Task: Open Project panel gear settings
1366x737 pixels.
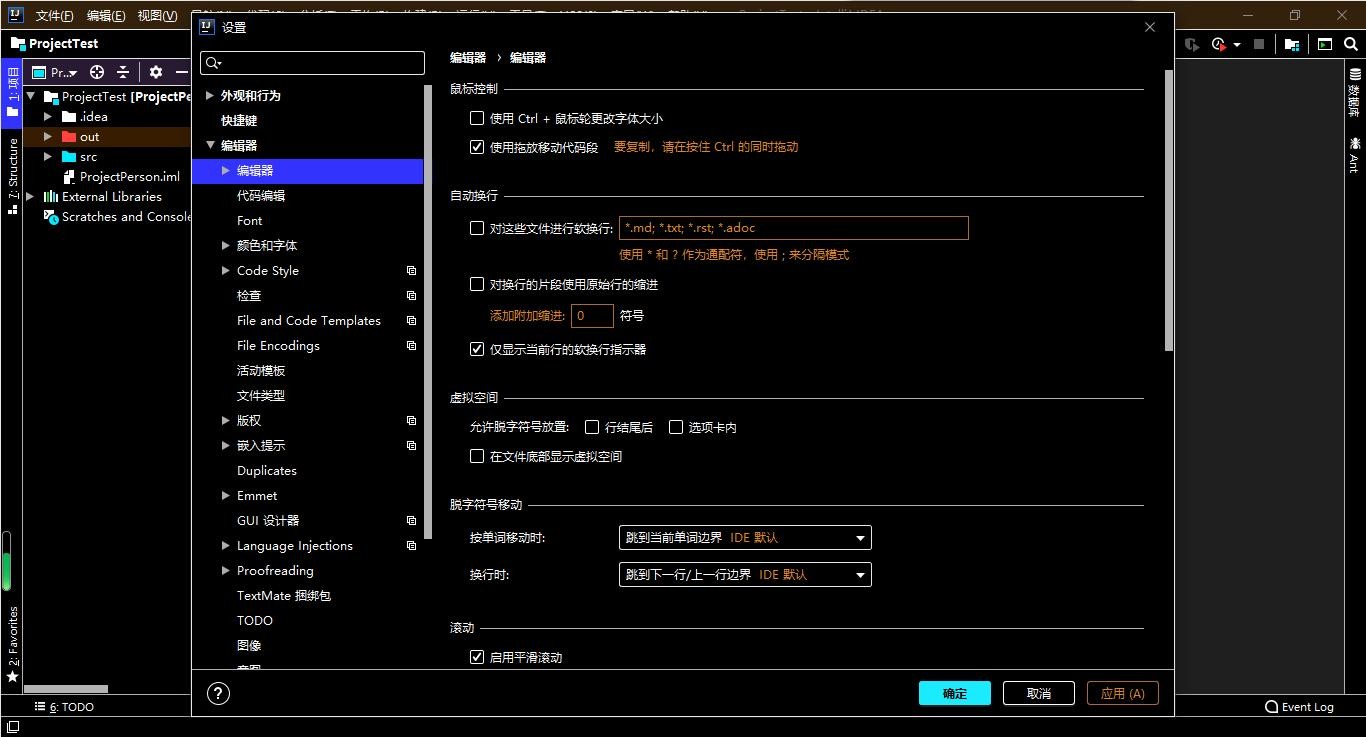Action: [155, 72]
